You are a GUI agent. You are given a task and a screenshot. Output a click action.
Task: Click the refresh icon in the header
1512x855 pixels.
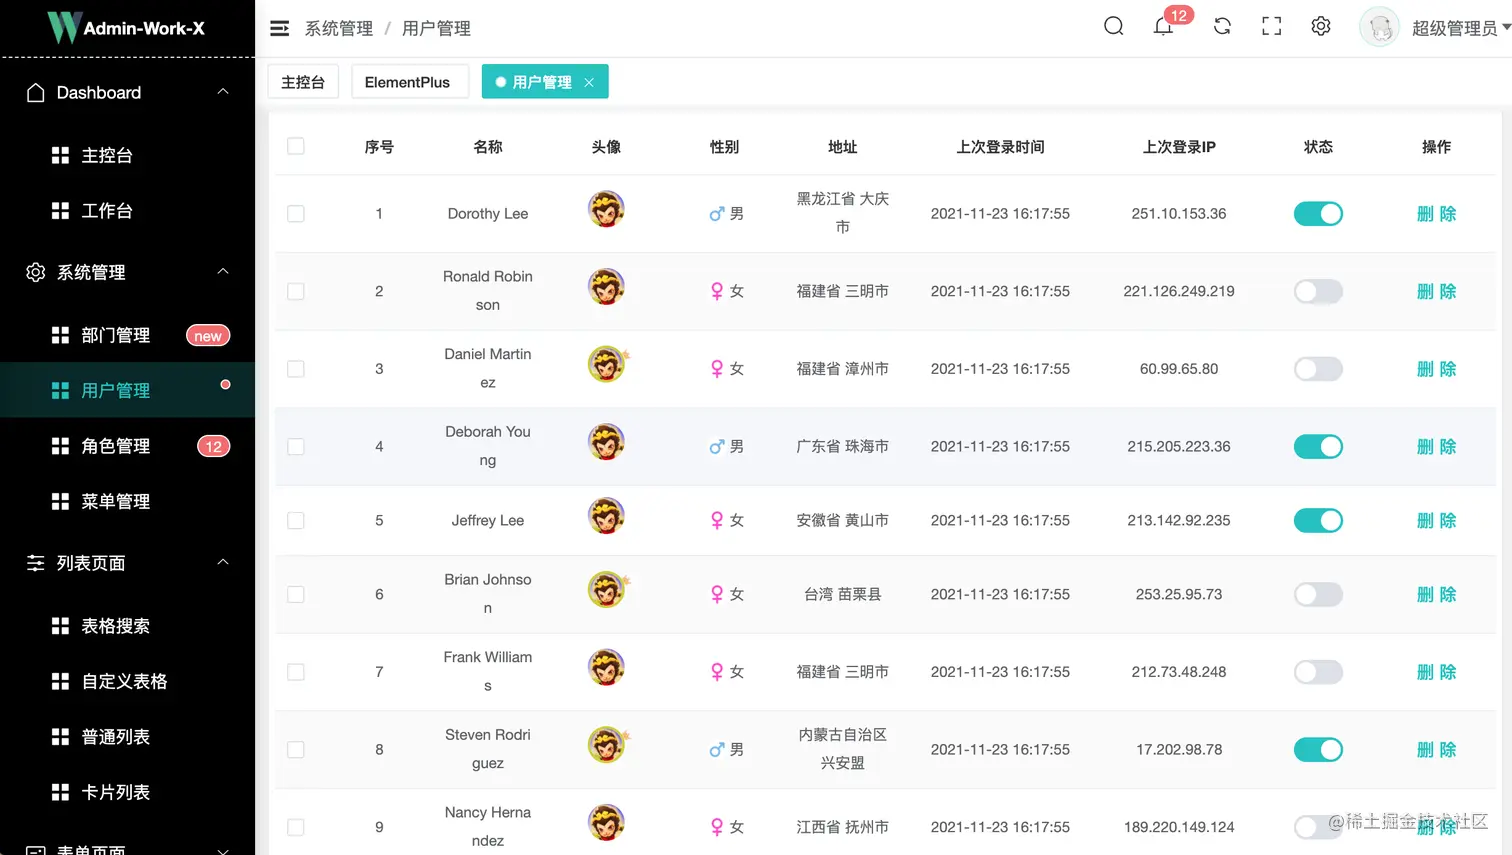pyautogui.click(x=1221, y=26)
